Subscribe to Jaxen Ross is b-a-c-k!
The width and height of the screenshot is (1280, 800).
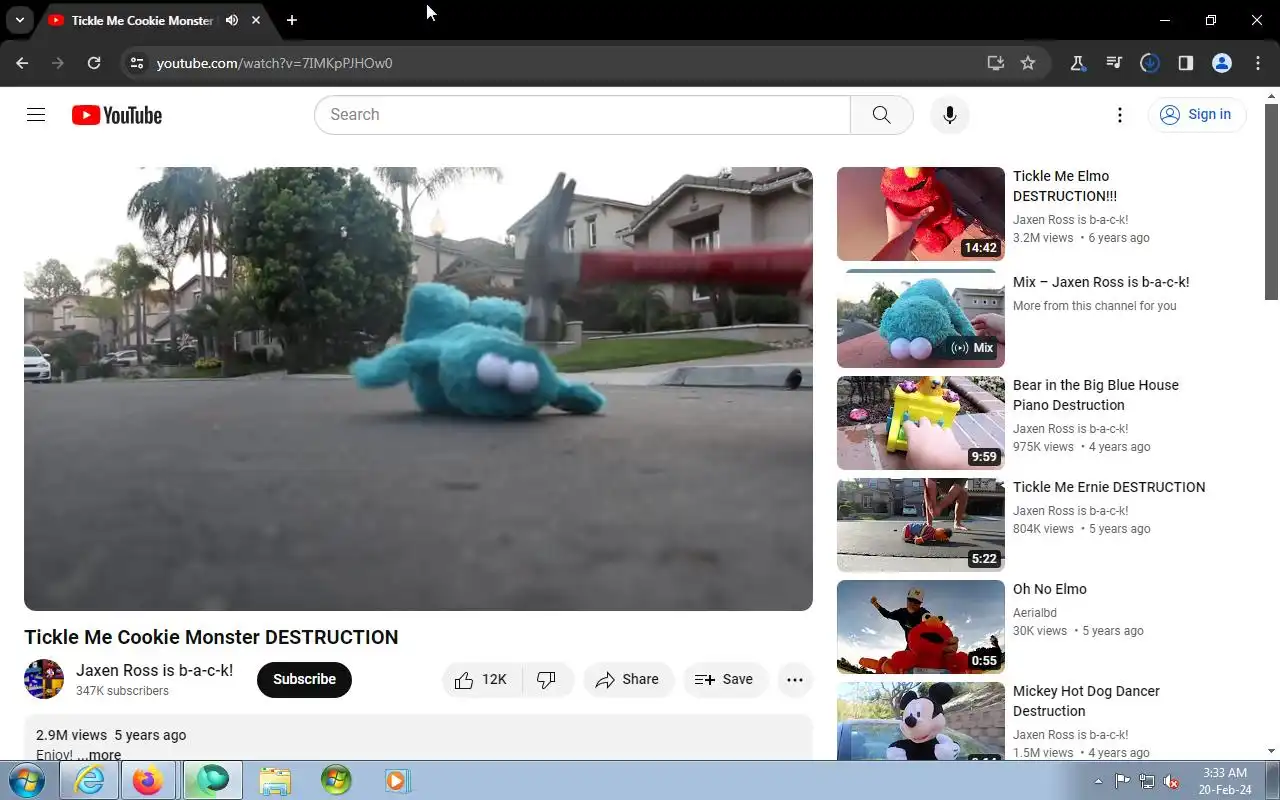point(304,679)
